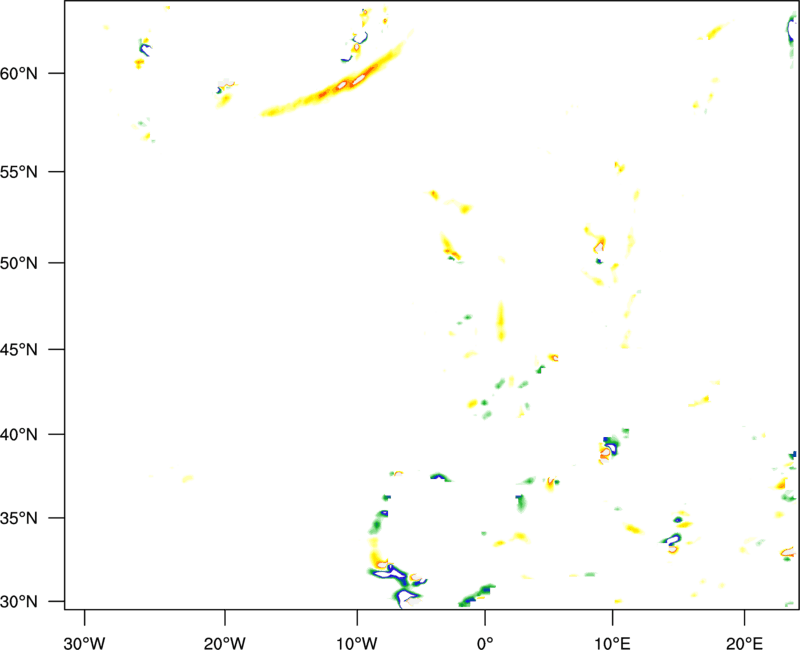Click the 20°W longitude label
Viewport: 800px width, 650px height.
click(x=225, y=643)
